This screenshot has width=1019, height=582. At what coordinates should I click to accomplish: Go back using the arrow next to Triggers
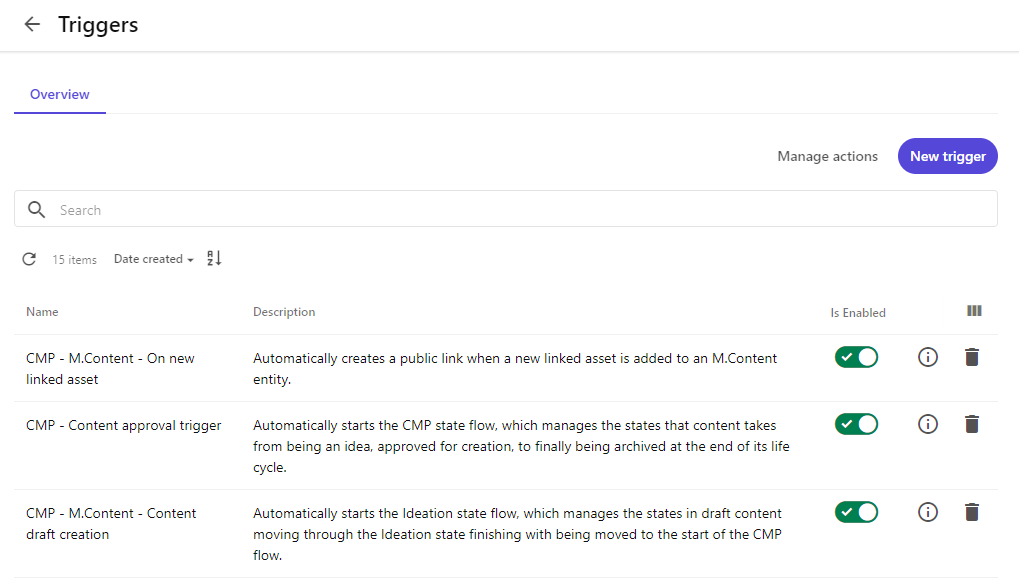click(32, 25)
